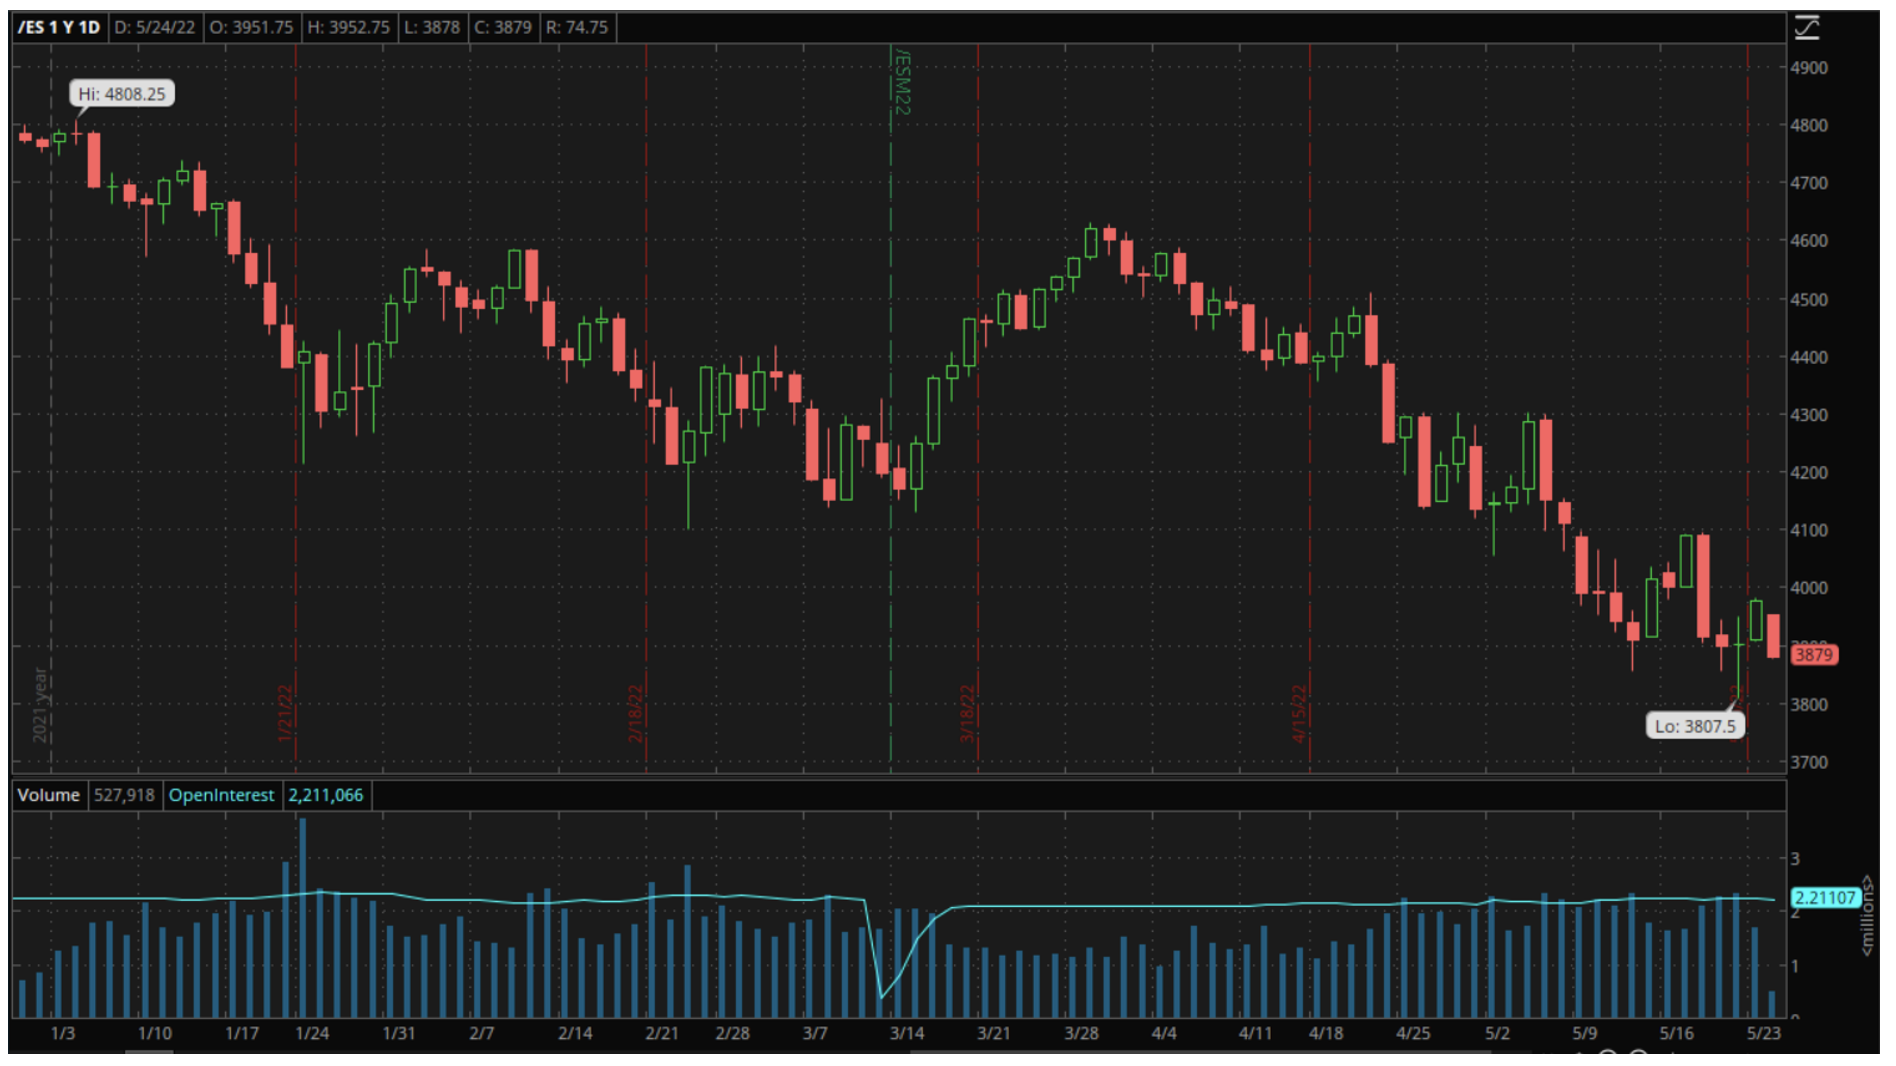Click the 4200 price axis label

(x=1809, y=472)
